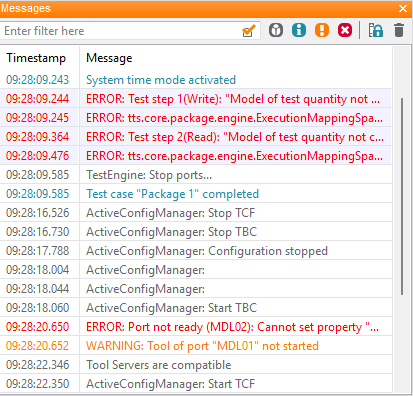Toggle warning messages orange exclamation icon

[322, 30]
